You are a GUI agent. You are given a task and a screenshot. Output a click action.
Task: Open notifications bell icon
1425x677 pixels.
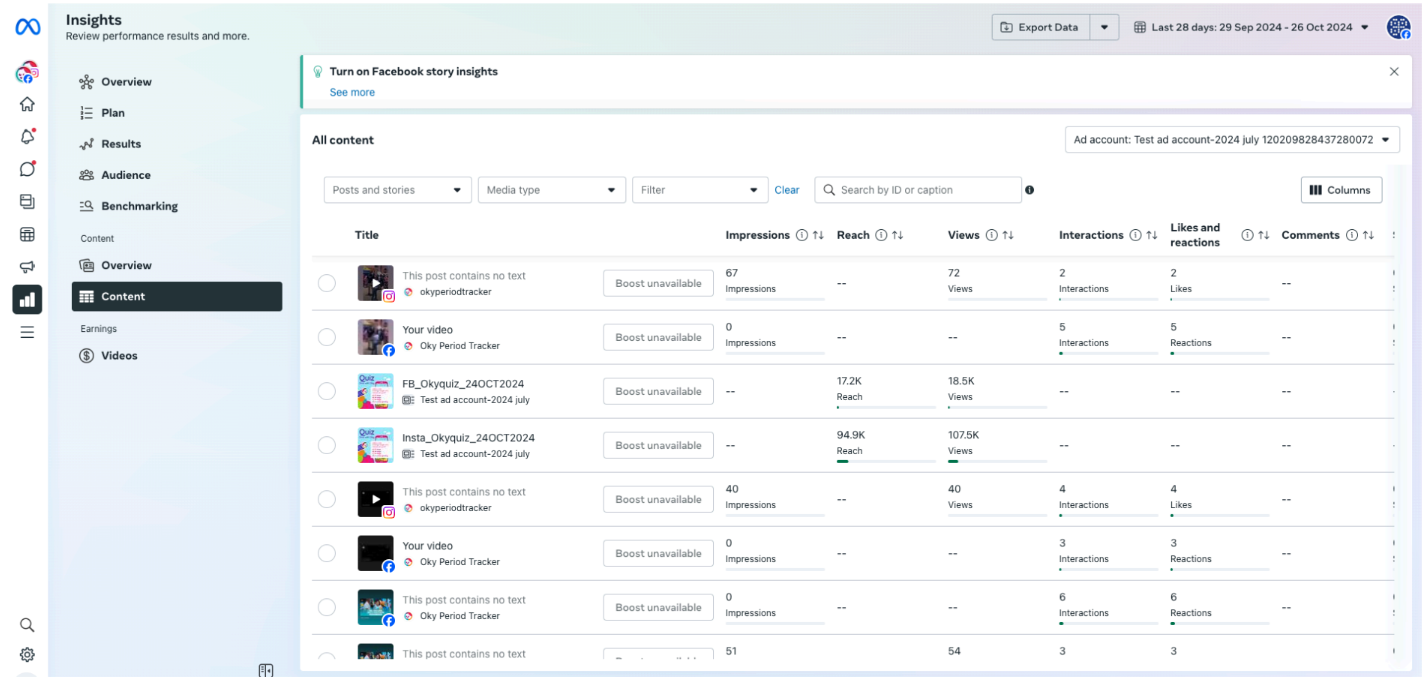pyautogui.click(x=27, y=137)
